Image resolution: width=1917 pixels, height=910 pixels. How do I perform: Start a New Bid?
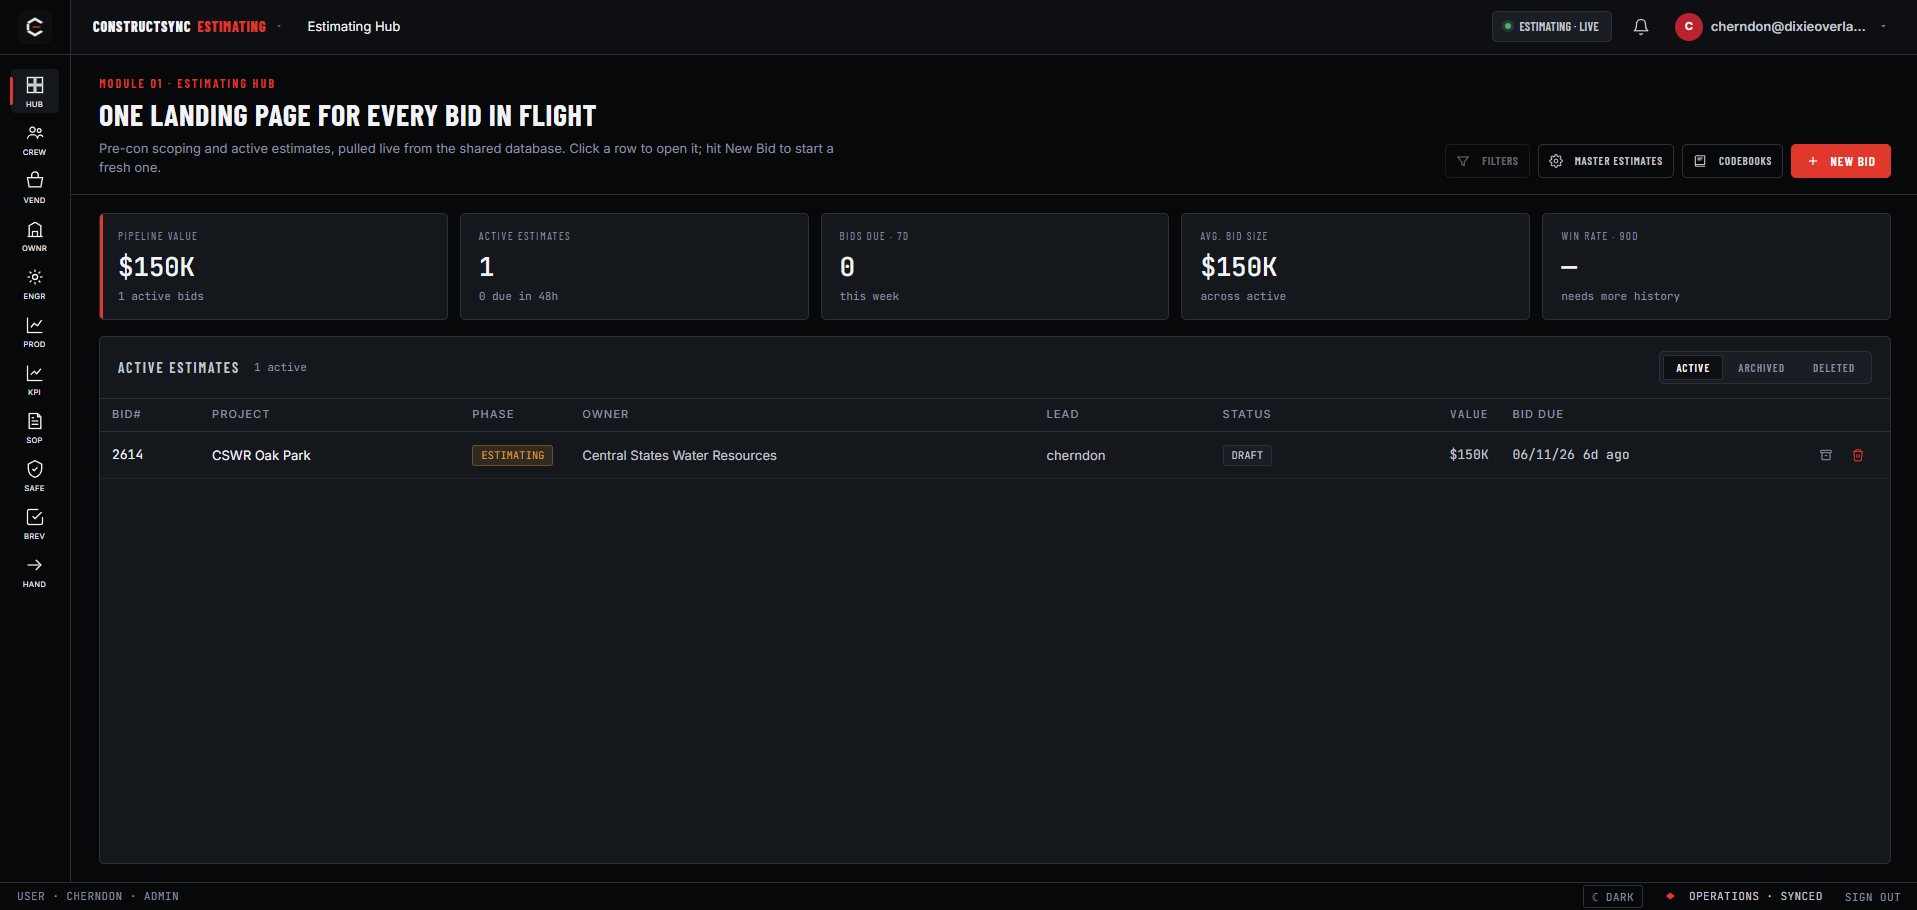pos(1840,161)
